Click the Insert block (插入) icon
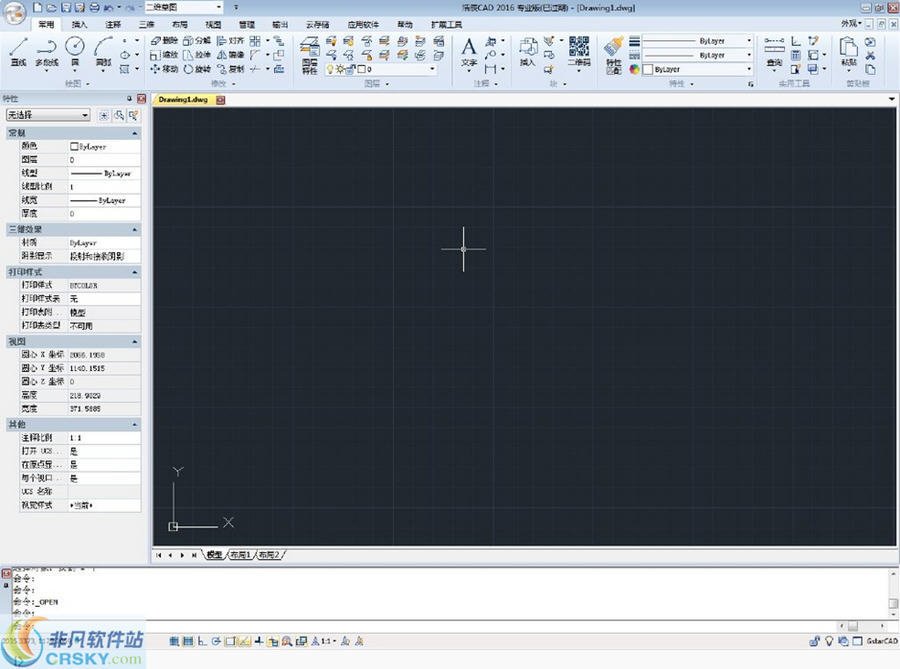 pyautogui.click(x=527, y=52)
